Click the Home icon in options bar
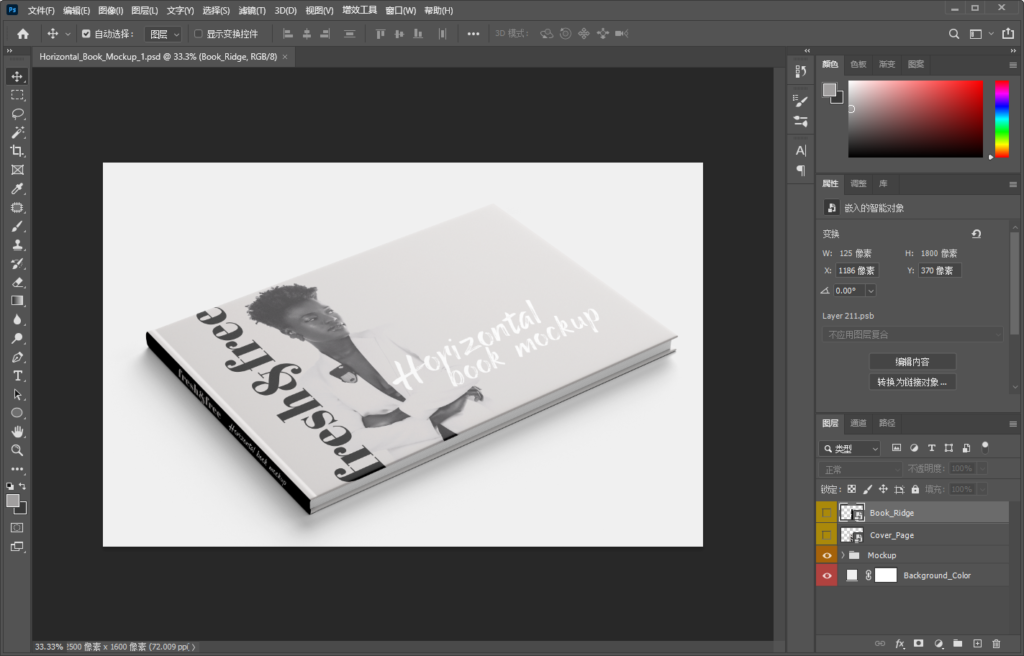This screenshot has width=1024, height=656. (x=23, y=34)
